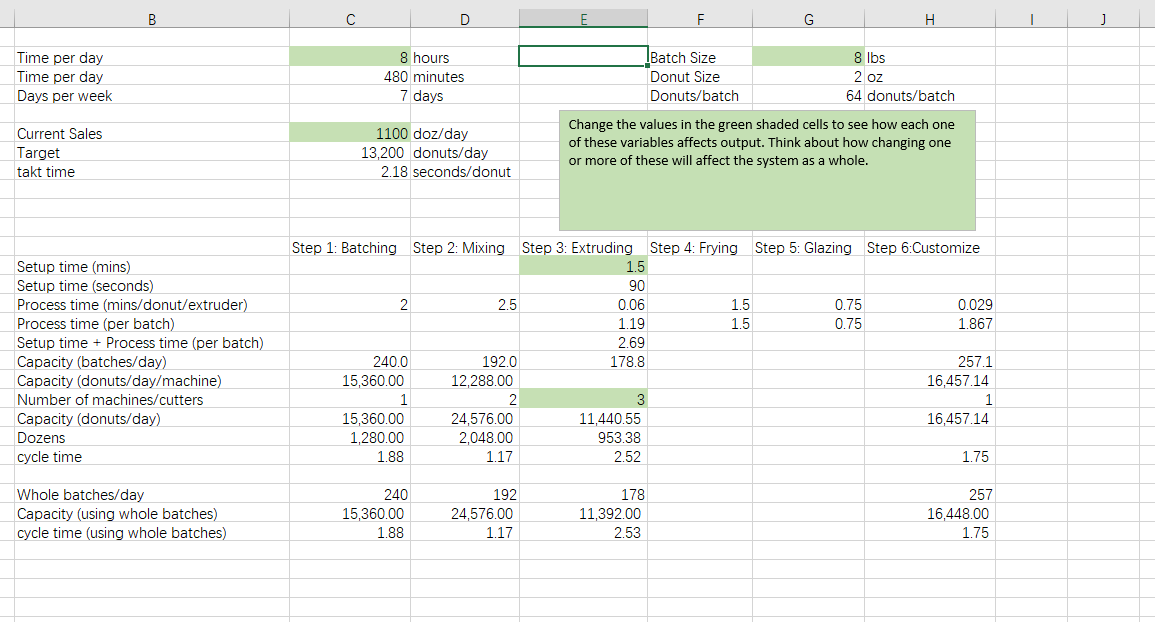Click the Target value 13,200
Screen dimensions: 1155x622
click(350, 152)
